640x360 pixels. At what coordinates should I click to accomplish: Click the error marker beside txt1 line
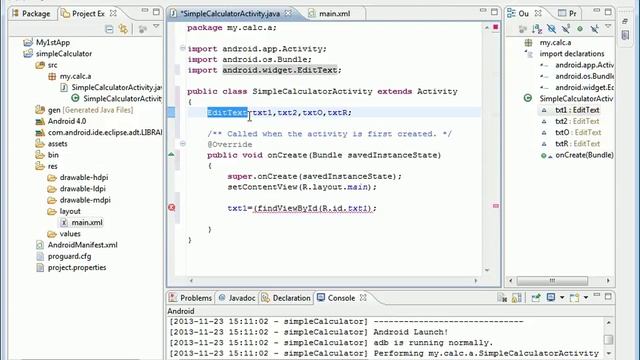[x=172, y=207]
